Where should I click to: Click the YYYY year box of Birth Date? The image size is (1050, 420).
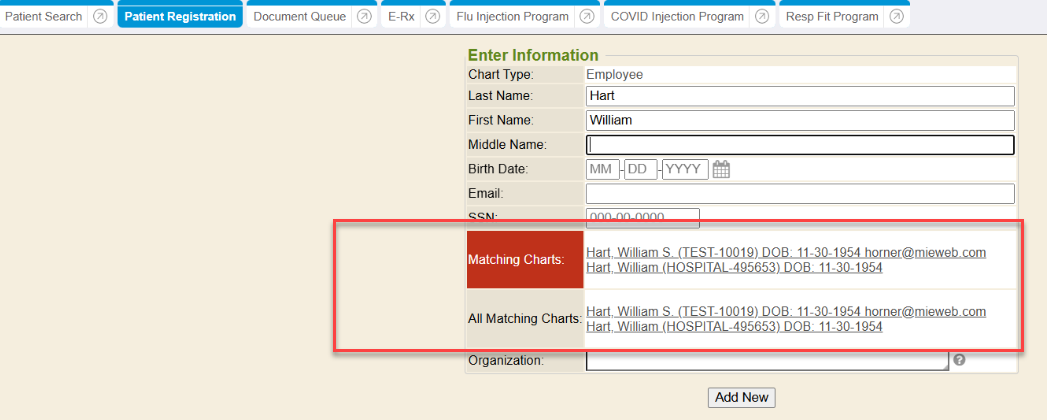point(685,169)
